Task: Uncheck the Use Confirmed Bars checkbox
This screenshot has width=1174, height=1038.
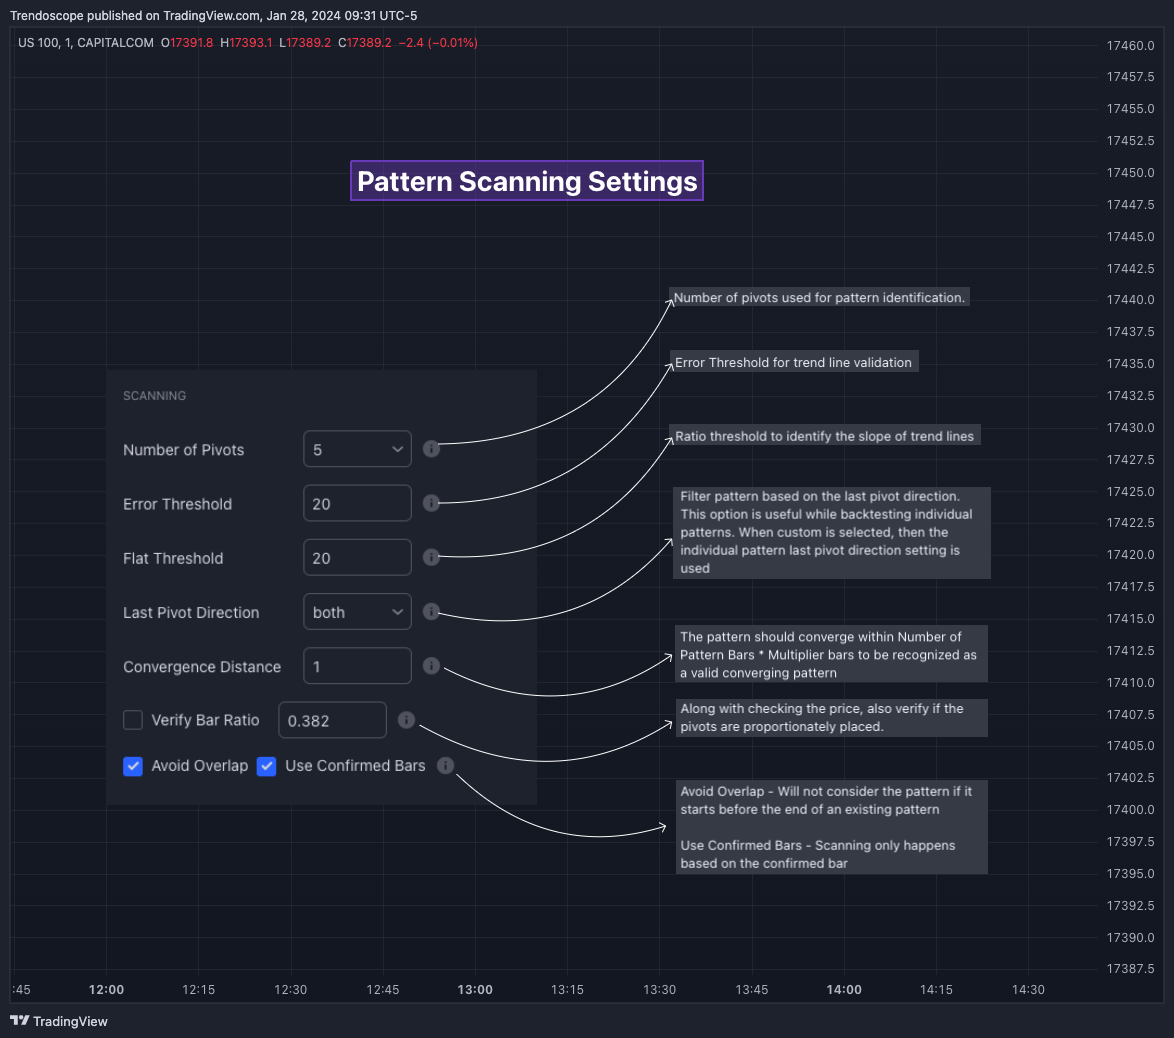Action: tap(267, 766)
